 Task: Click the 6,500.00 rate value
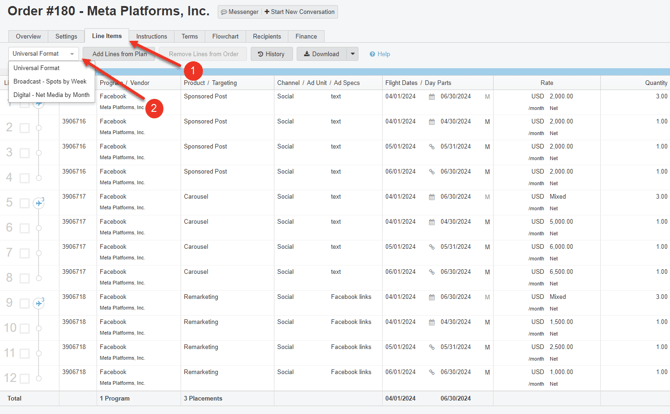coord(561,272)
